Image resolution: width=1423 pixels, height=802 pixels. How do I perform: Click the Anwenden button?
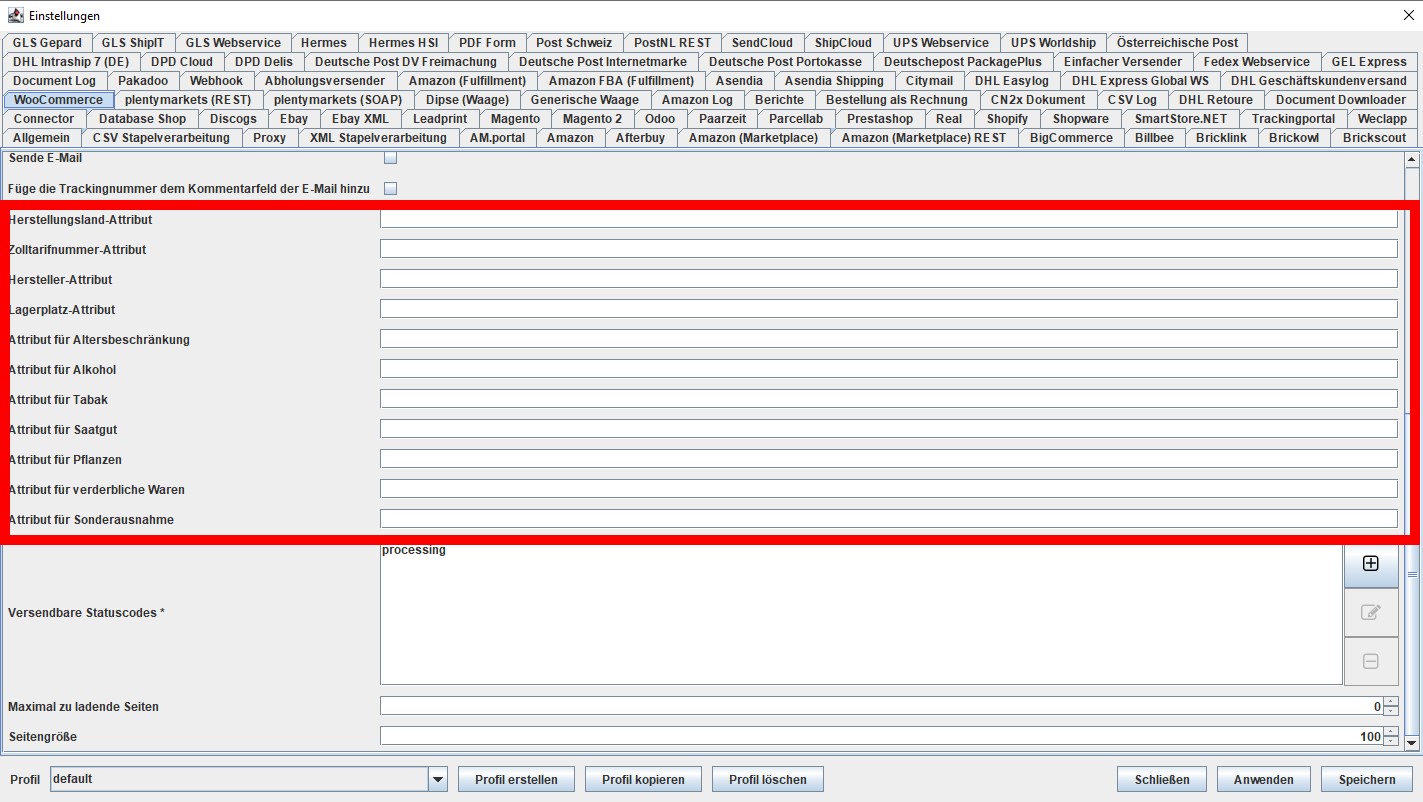click(1264, 780)
